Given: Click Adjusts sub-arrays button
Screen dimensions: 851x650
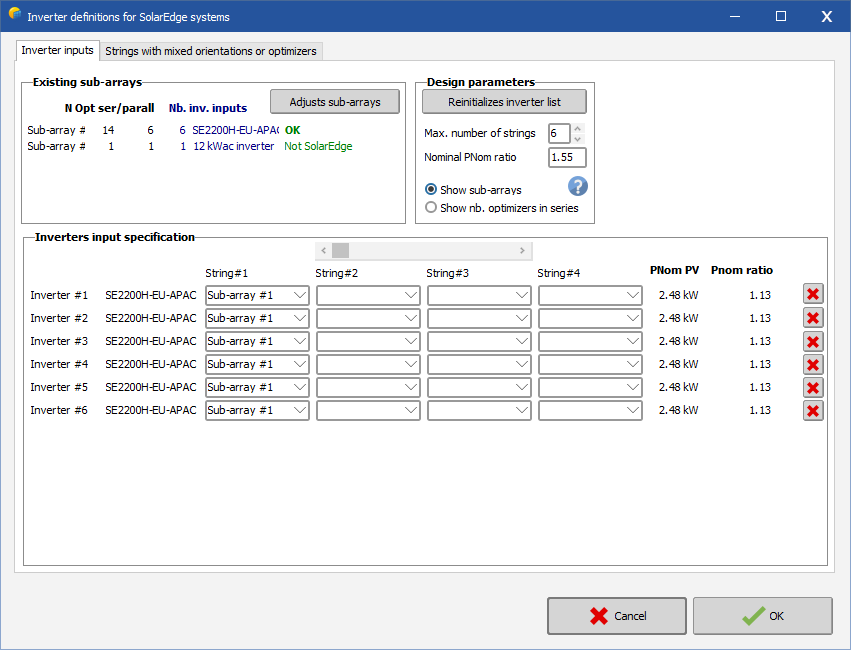Looking at the screenshot, I should click(x=335, y=102).
